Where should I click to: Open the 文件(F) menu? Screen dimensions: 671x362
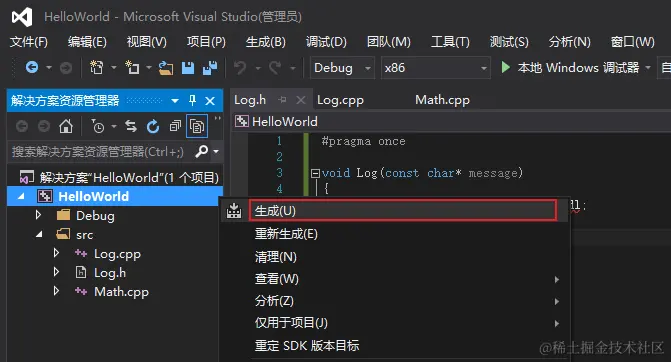(x=29, y=42)
